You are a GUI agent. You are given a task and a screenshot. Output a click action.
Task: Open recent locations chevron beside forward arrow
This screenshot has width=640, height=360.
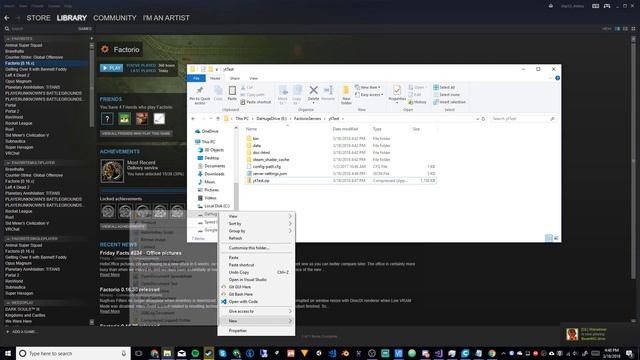click(211, 119)
